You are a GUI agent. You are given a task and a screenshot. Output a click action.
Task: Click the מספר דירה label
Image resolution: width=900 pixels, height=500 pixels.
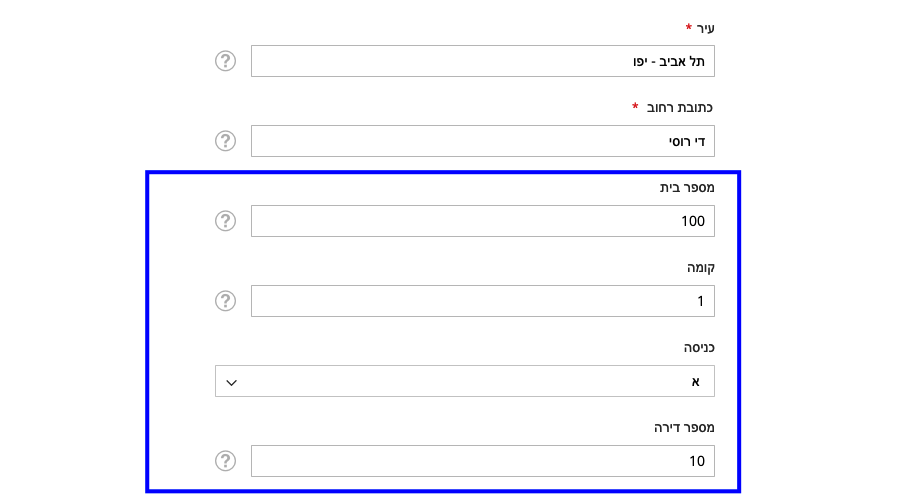(684, 428)
